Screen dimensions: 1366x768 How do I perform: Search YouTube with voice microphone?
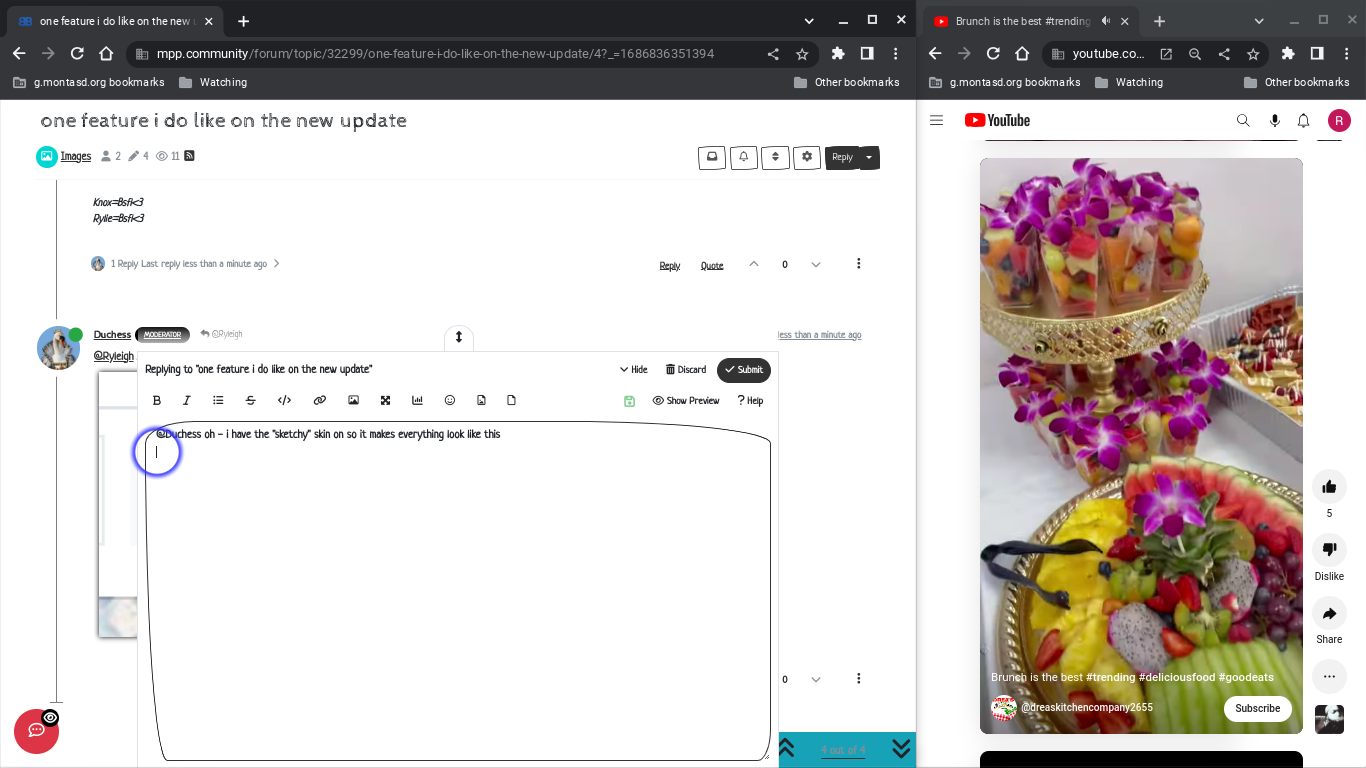coord(1274,120)
